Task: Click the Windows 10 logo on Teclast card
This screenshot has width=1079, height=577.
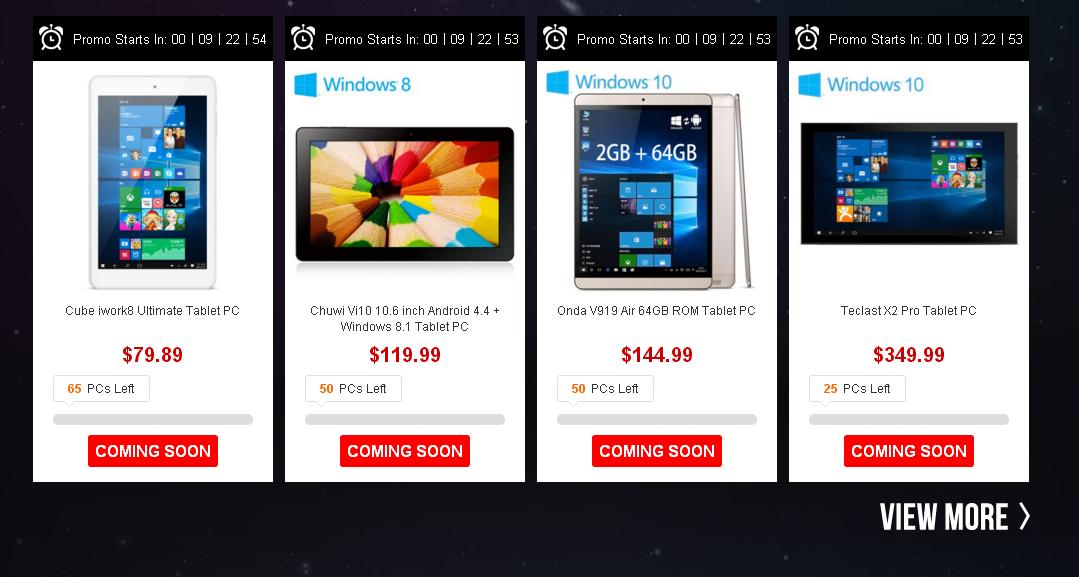Action: pos(861,85)
